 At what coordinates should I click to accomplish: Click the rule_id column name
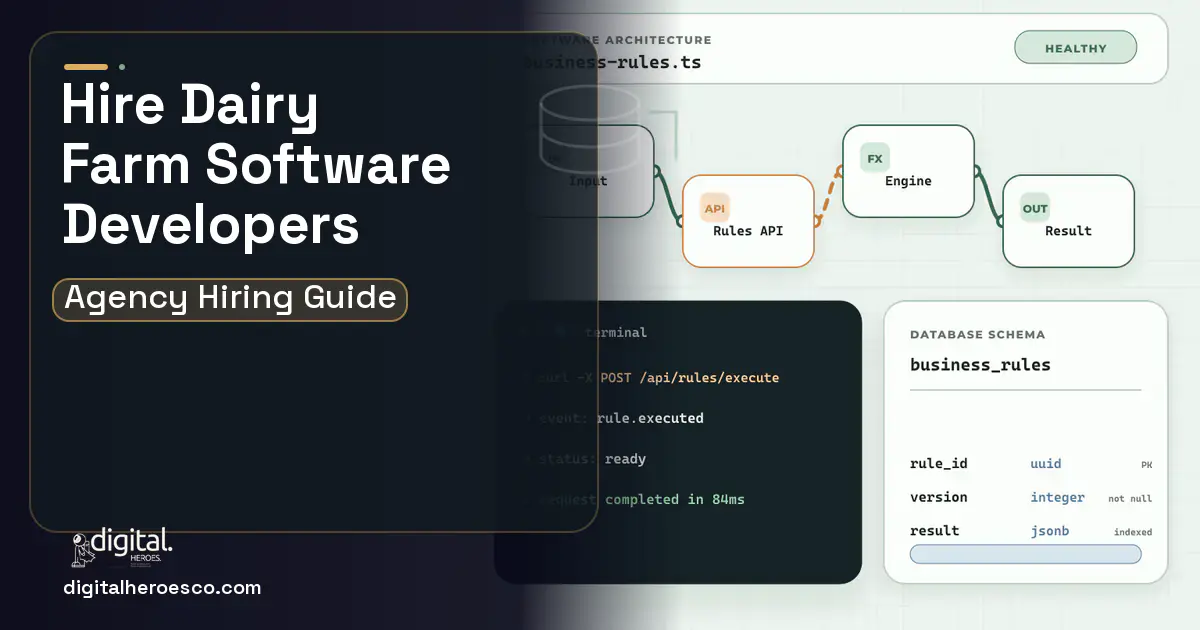[939, 464]
